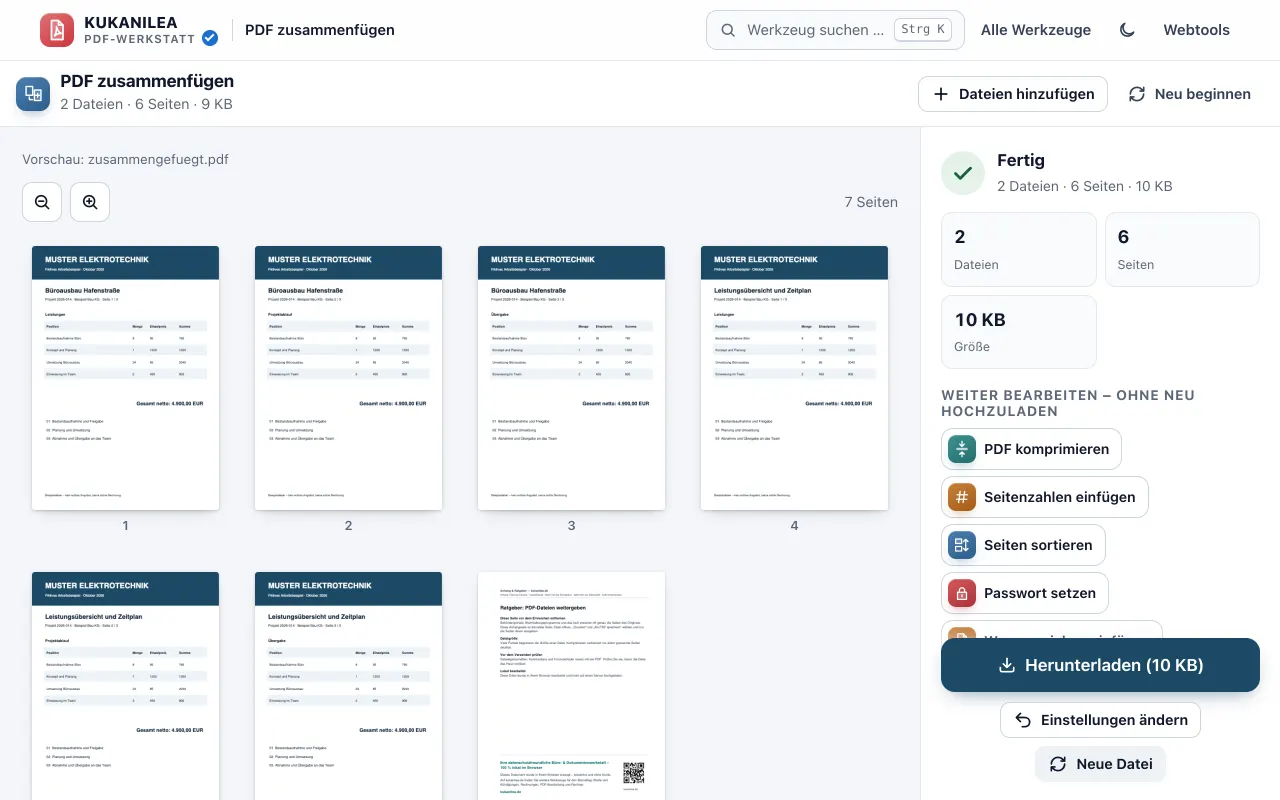Screen dimensions: 1280x800
Task: Click the 'Fertig' status heading
Action: [1021, 160]
